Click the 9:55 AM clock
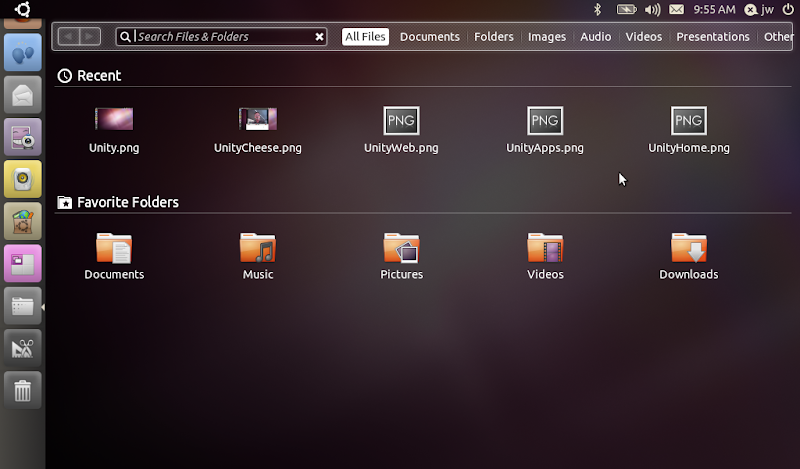 point(714,9)
